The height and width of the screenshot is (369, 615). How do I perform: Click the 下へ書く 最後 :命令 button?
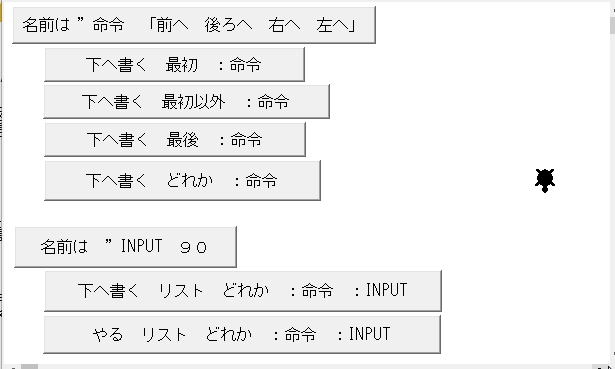point(175,140)
